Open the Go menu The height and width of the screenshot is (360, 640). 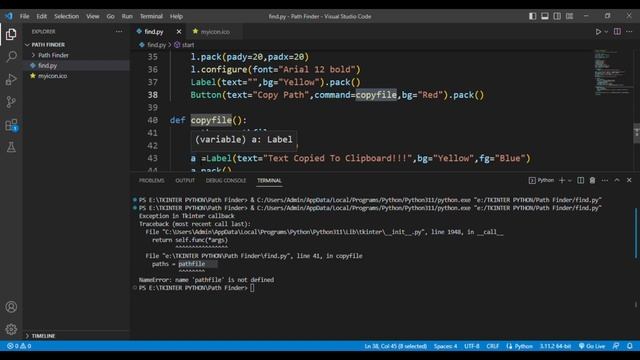pyautogui.click(x=111, y=16)
